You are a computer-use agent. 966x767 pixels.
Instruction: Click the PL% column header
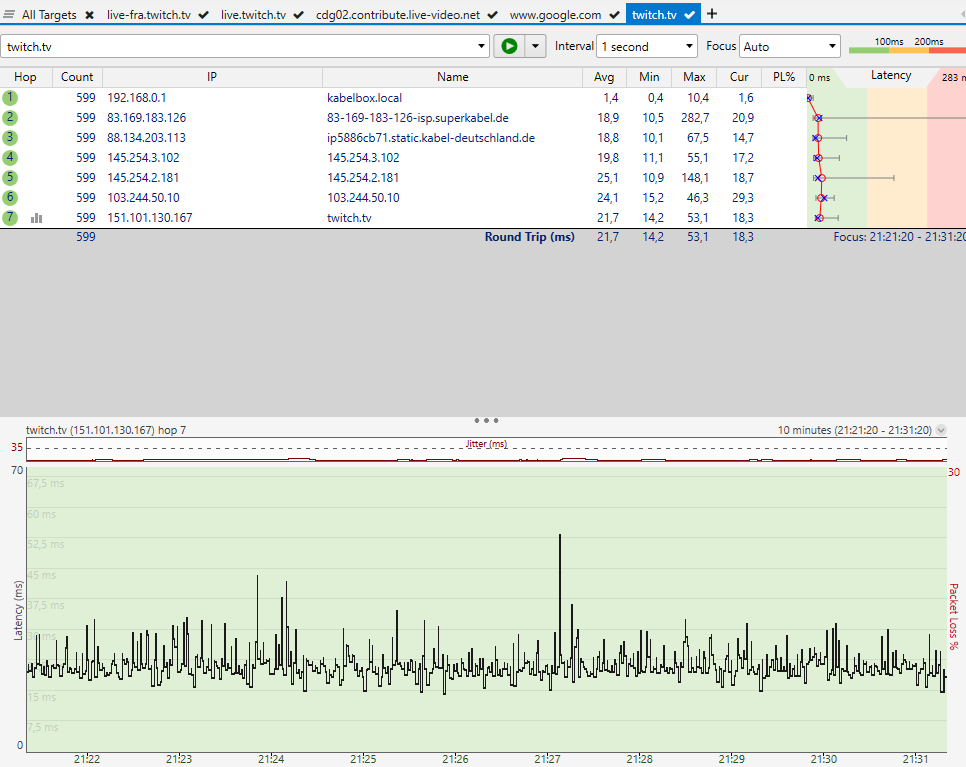[x=784, y=77]
